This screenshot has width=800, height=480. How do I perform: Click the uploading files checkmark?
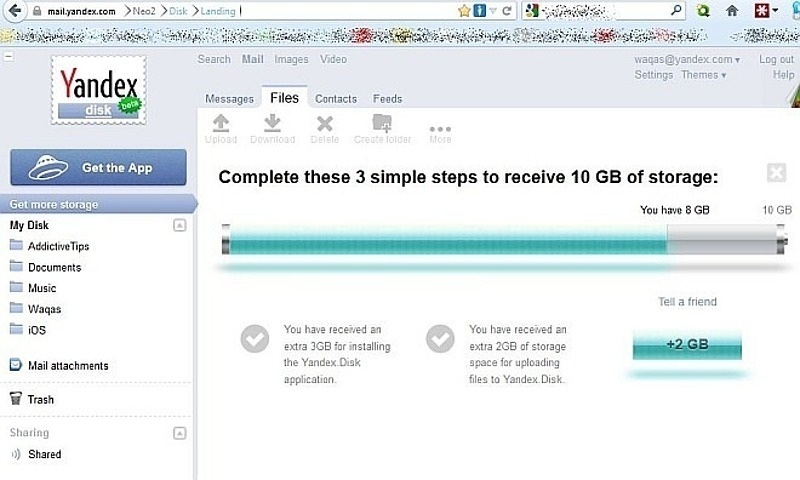click(x=440, y=339)
